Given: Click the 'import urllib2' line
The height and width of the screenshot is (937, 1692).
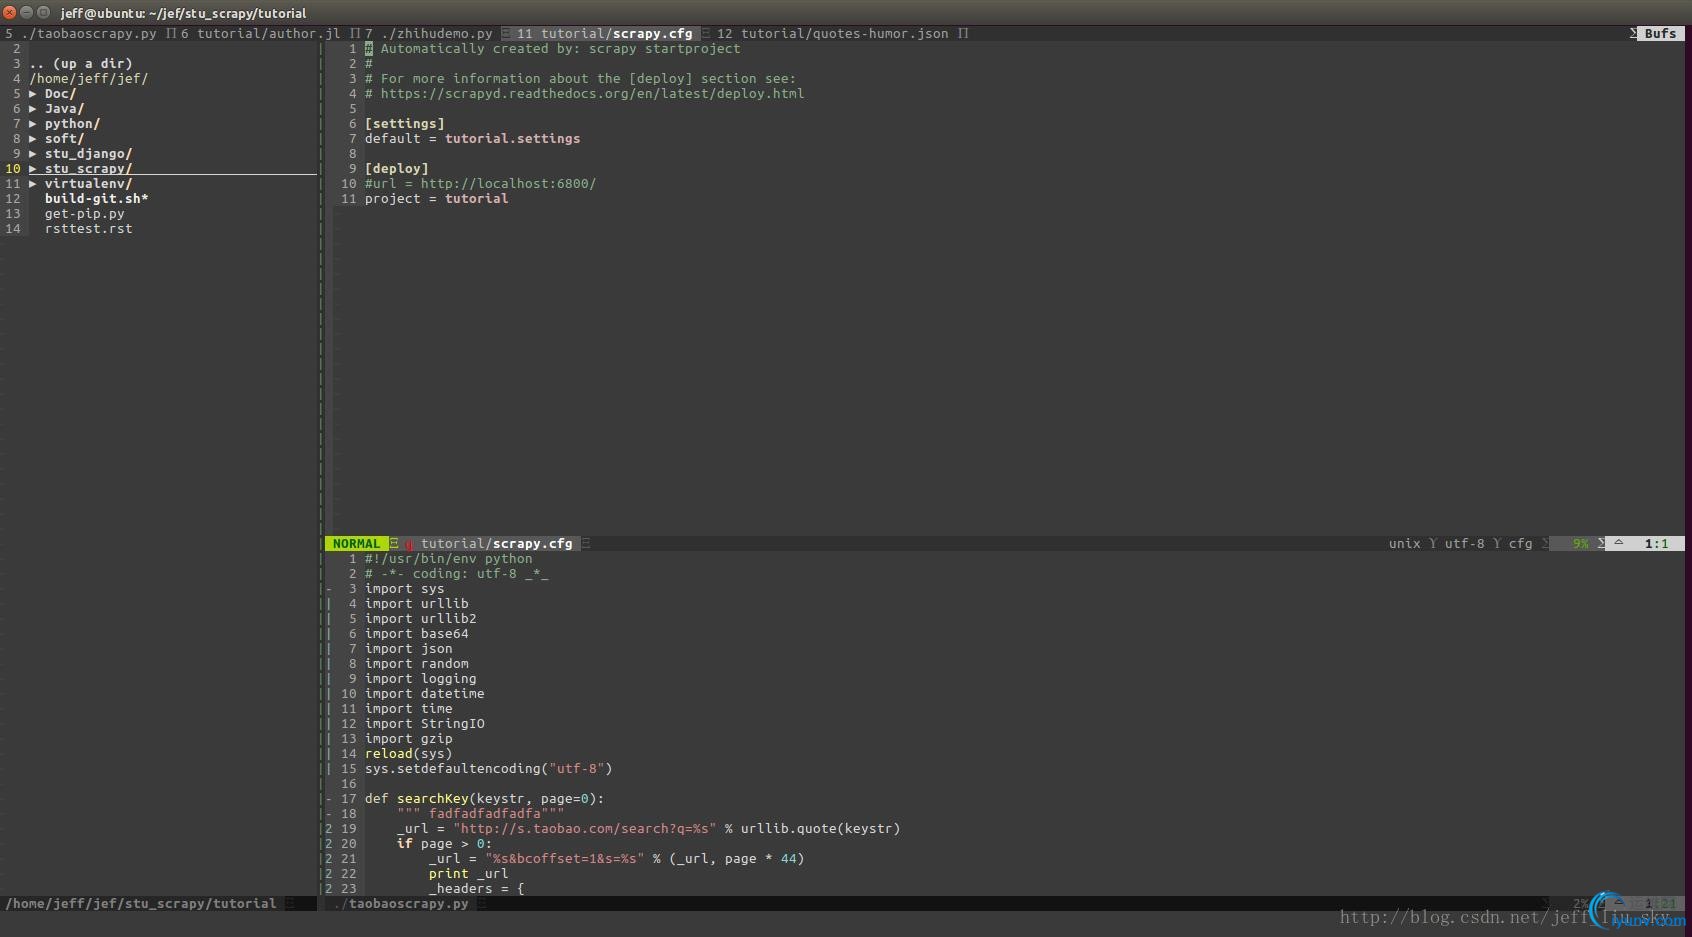Looking at the screenshot, I should tap(420, 619).
